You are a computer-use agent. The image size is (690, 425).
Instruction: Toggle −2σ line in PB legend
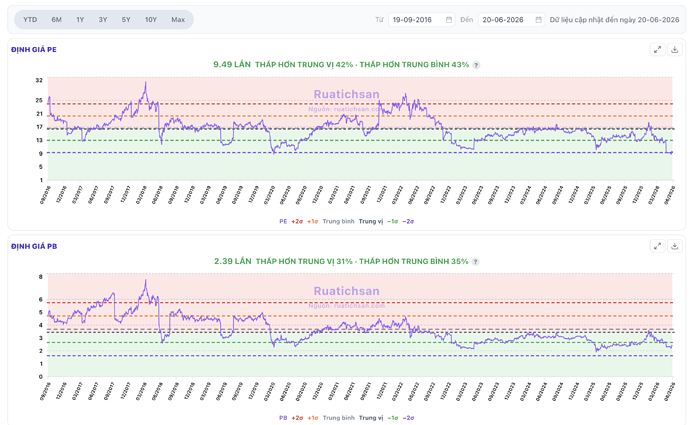click(x=408, y=418)
